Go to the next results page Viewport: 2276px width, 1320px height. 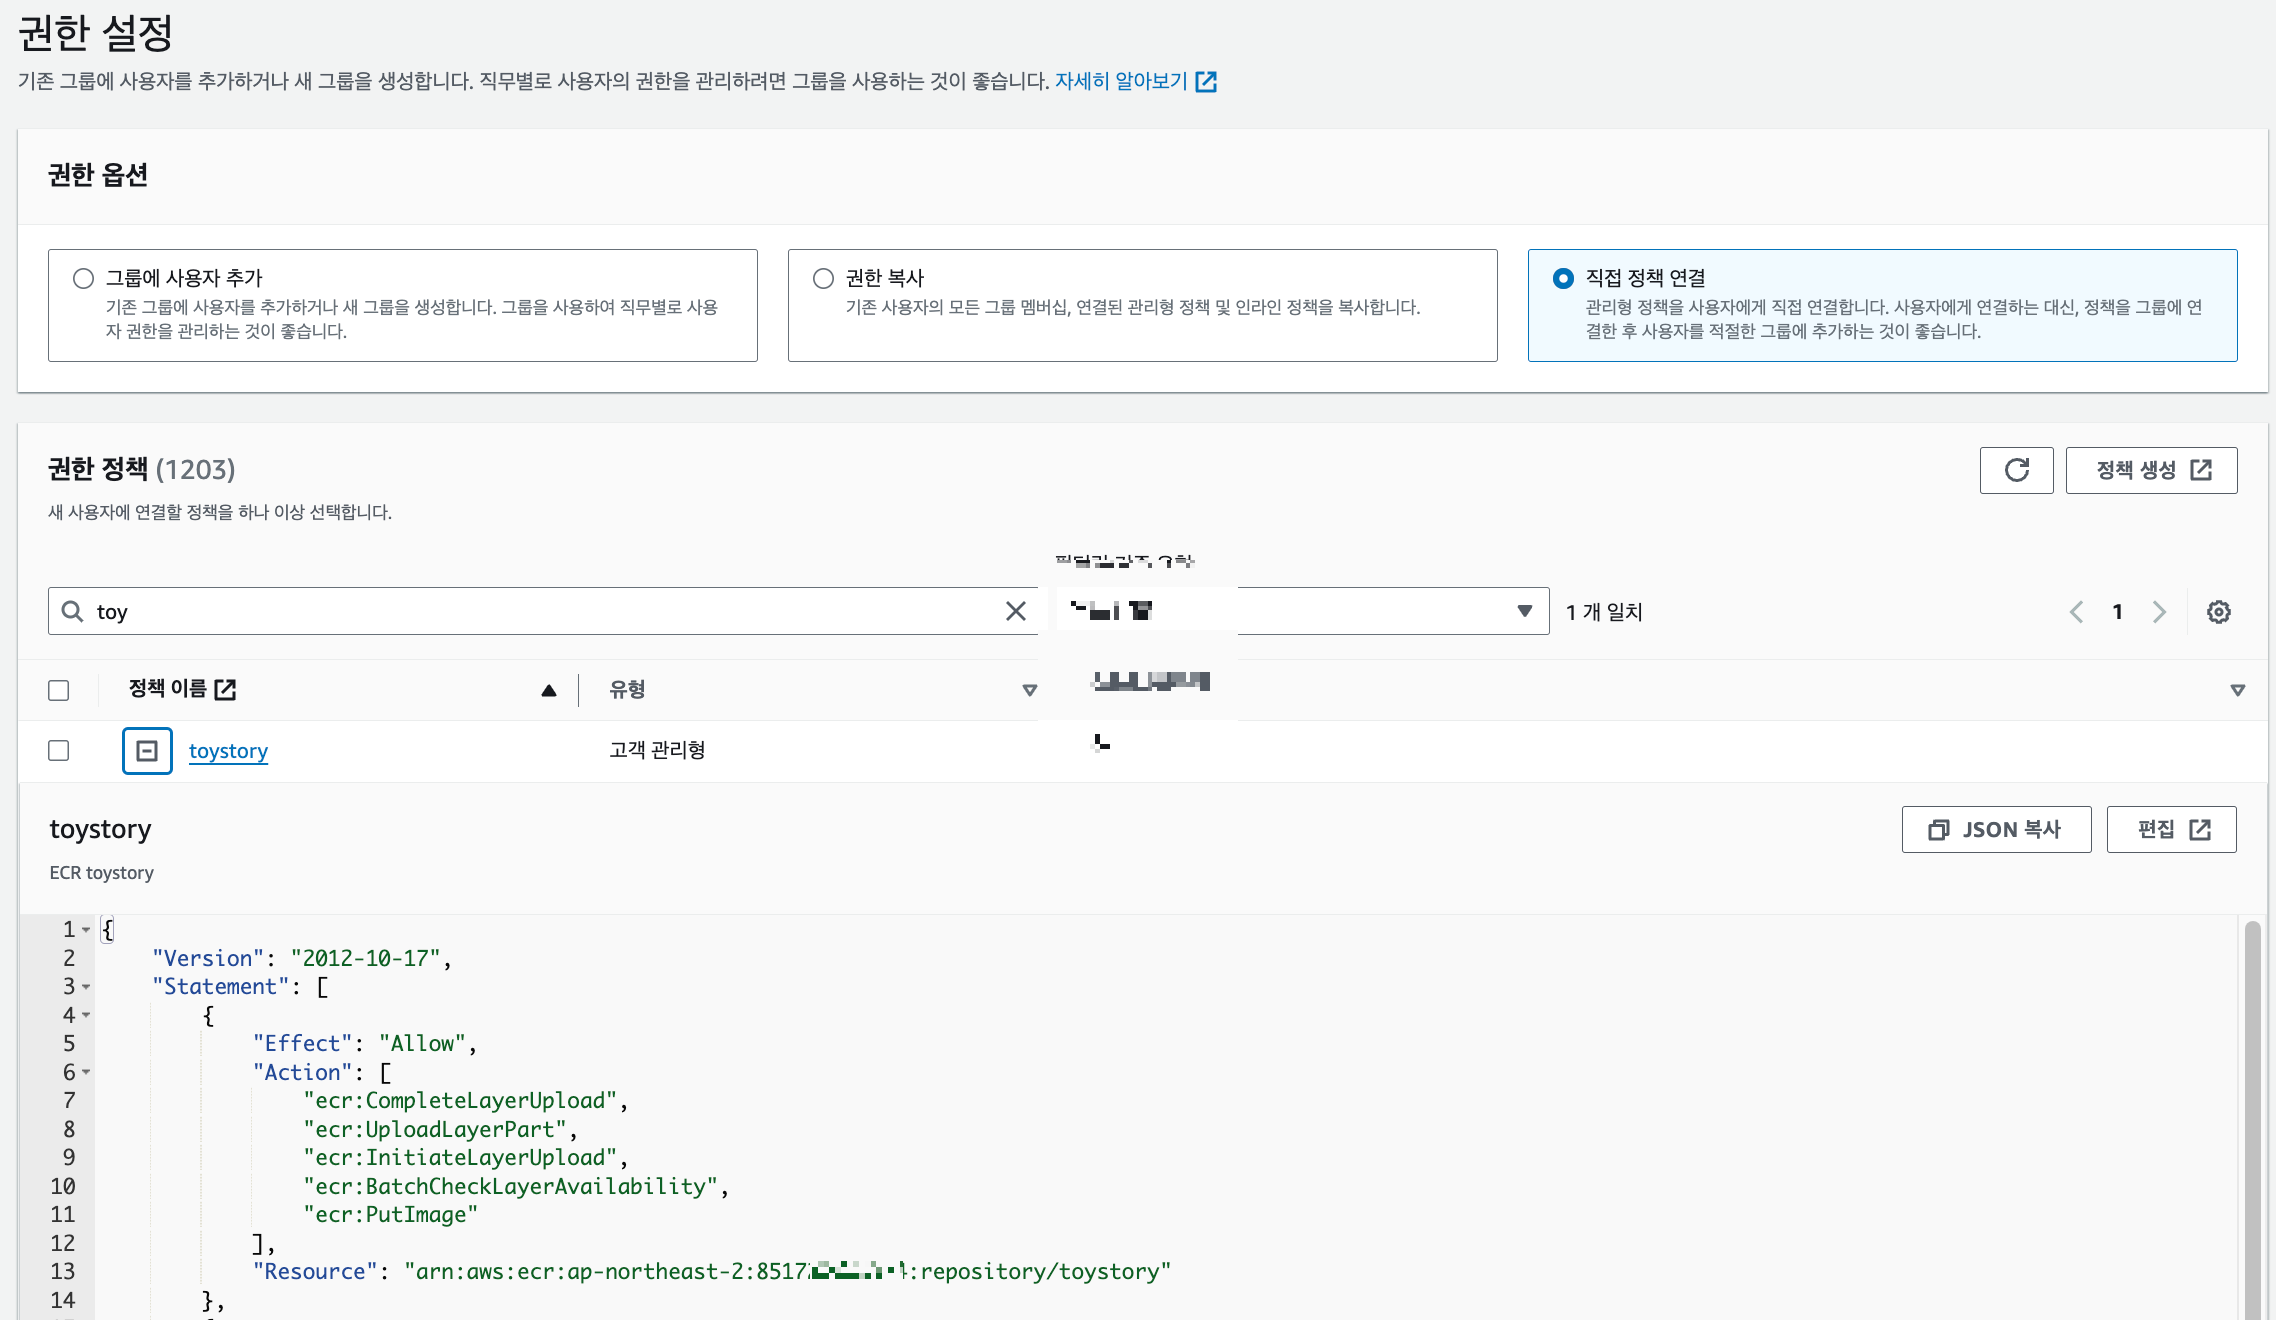(x=2159, y=612)
